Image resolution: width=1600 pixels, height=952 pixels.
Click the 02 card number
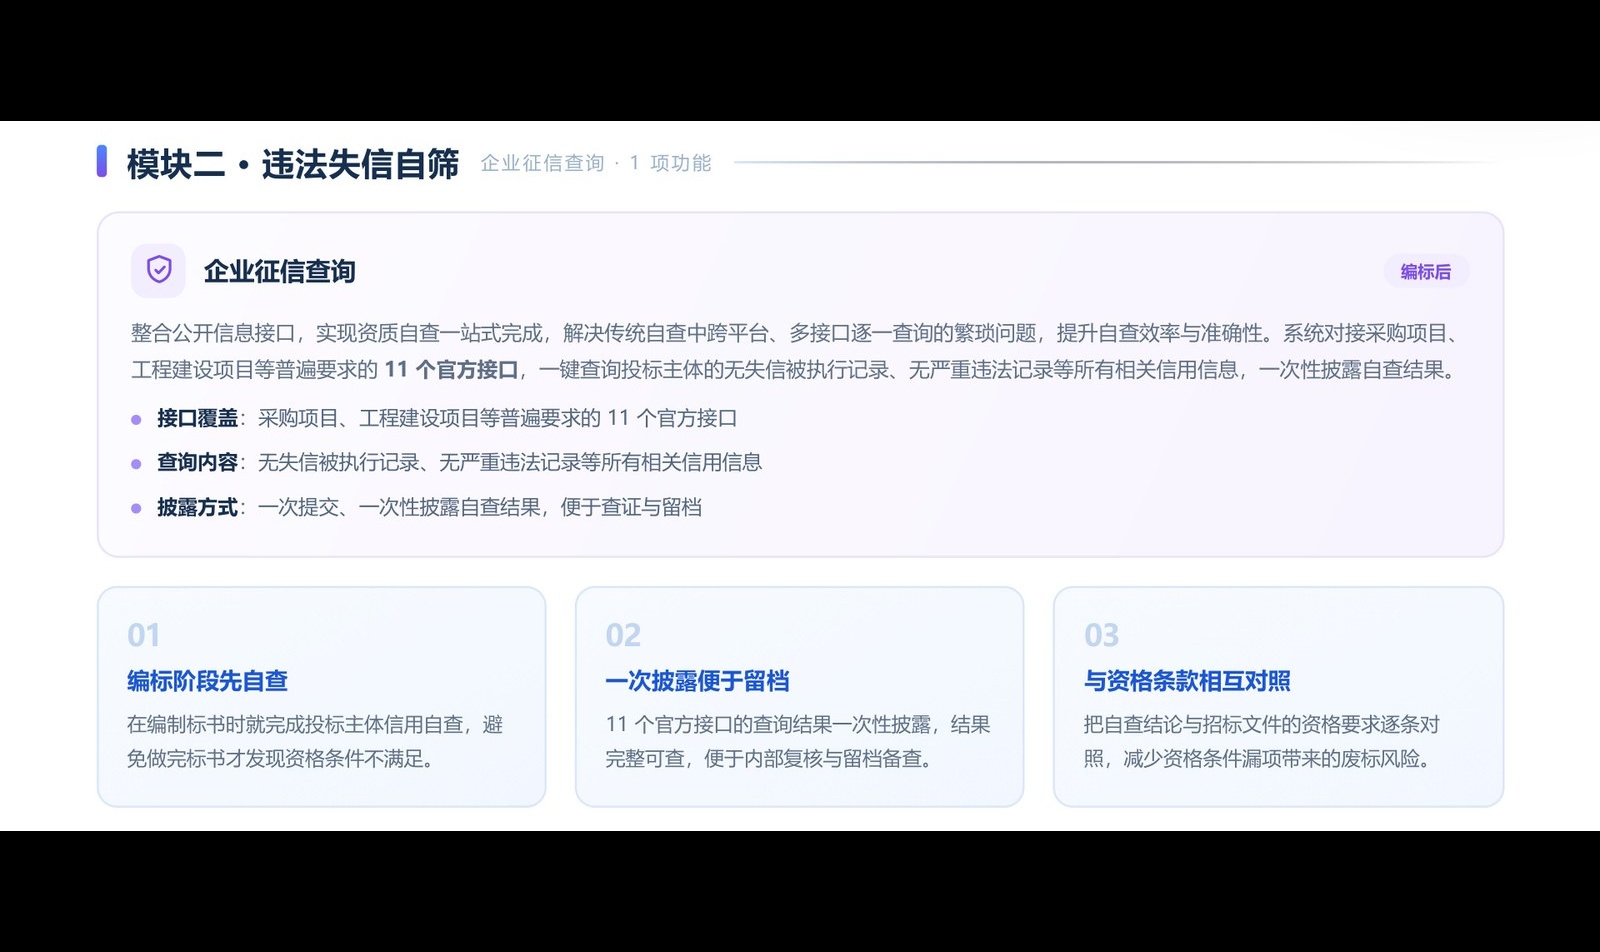click(623, 635)
